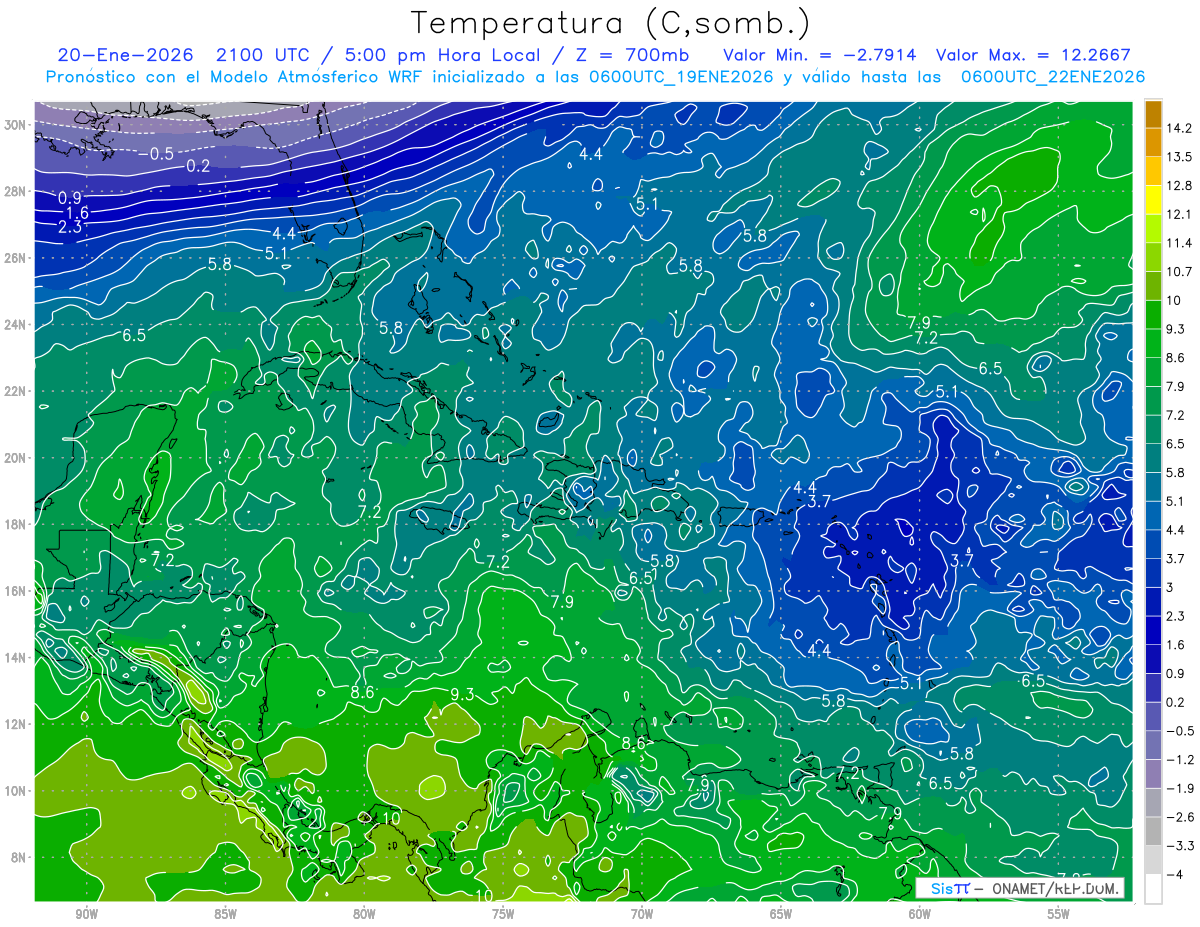Click the '-4' value on the color legend
The height and width of the screenshot is (927, 1200).
pyautogui.click(x=1176, y=875)
